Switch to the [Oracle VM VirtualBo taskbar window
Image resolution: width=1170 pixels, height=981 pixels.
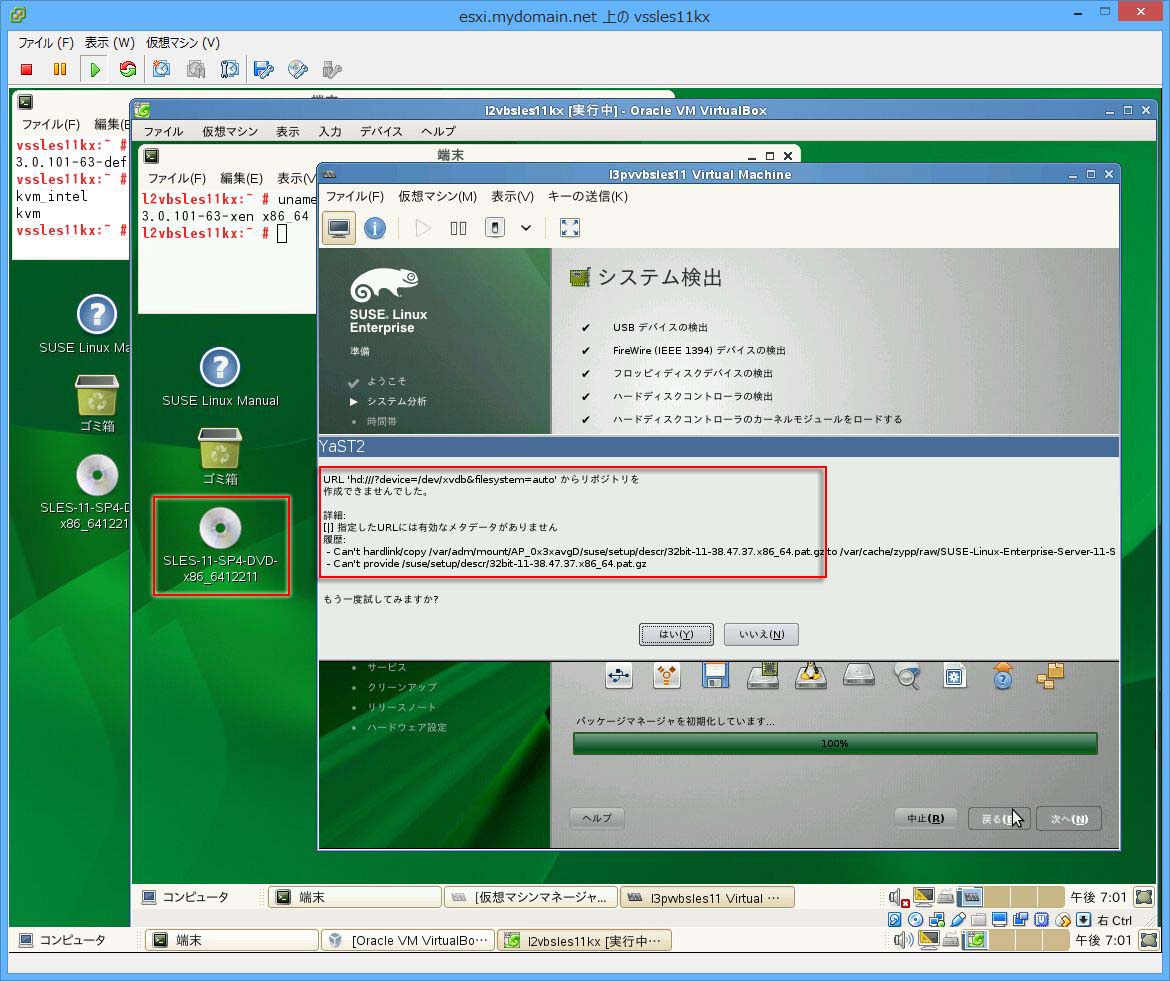click(x=408, y=940)
